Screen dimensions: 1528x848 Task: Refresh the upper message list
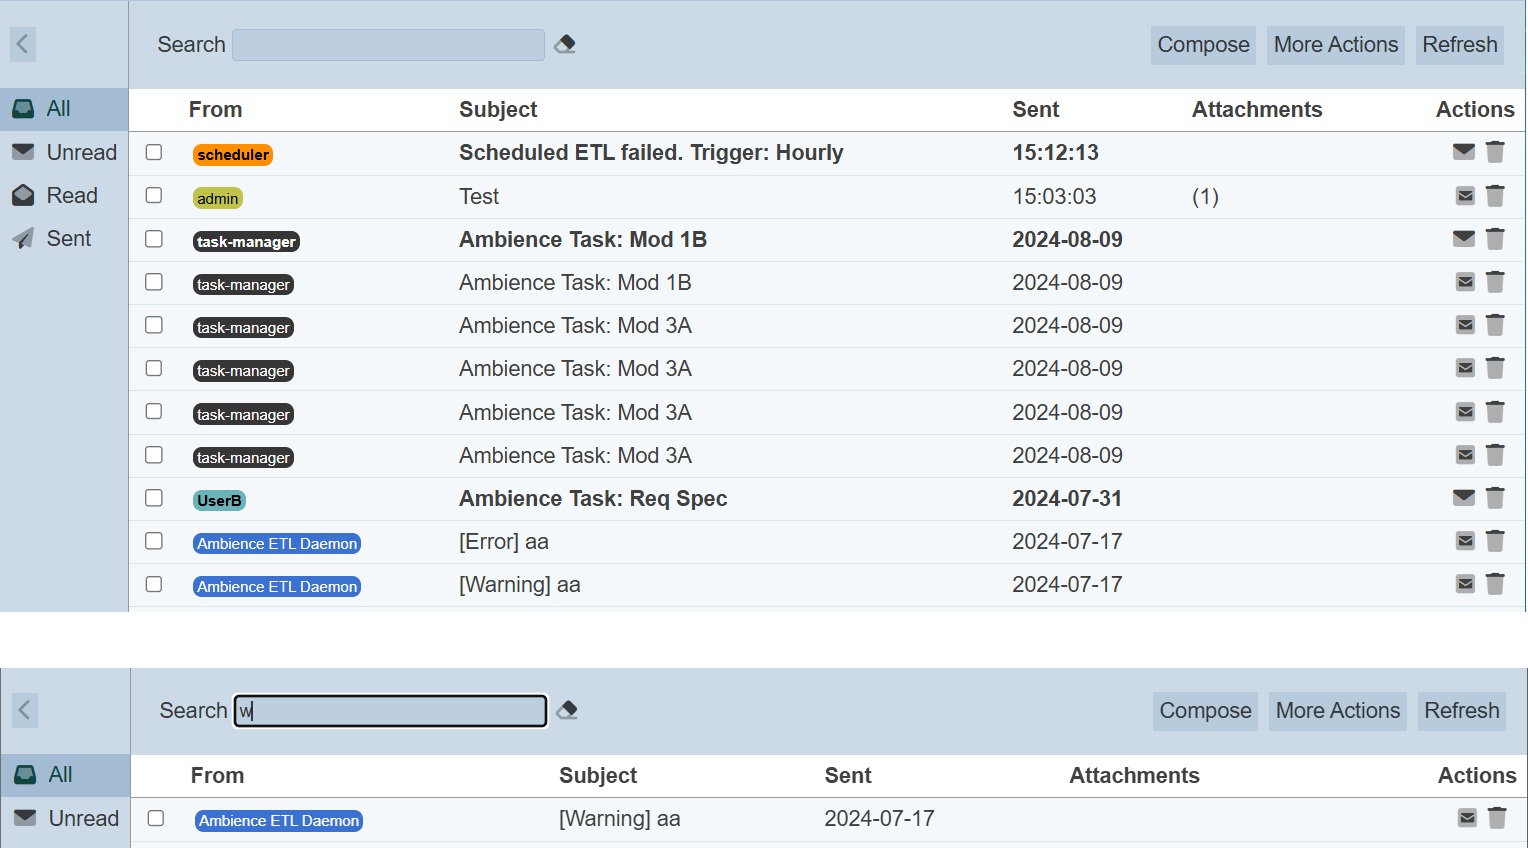(x=1459, y=45)
